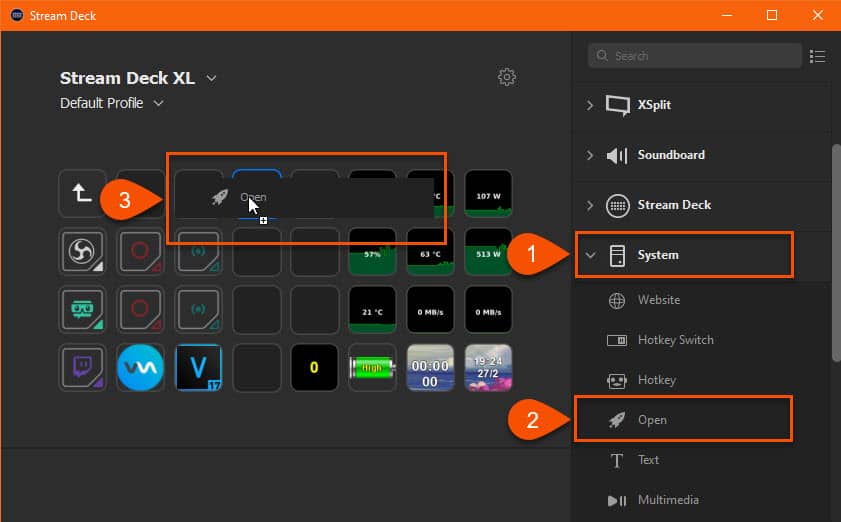Select the Hotkey action label
The height and width of the screenshot is (522, 841).
click(x=656, y=380)
